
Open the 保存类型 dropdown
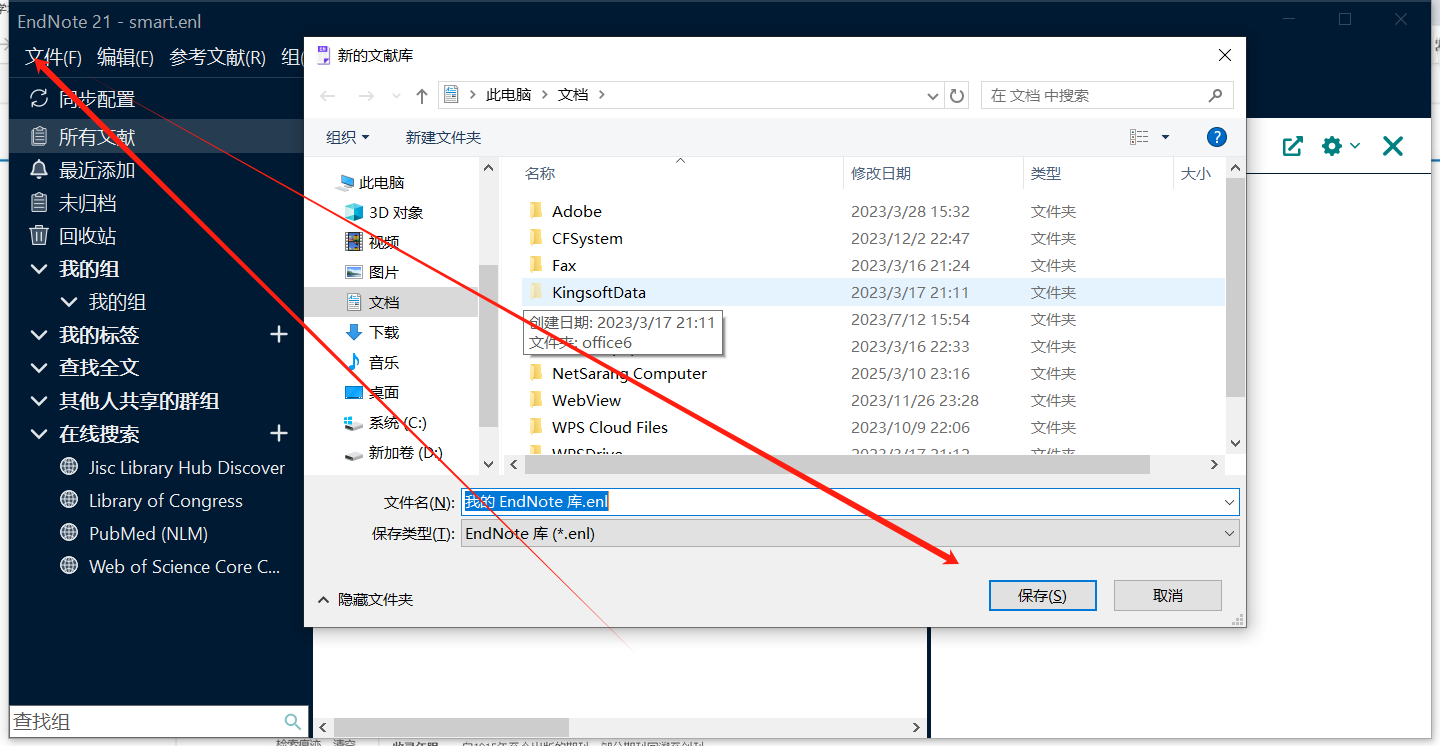tap(850, 533)
